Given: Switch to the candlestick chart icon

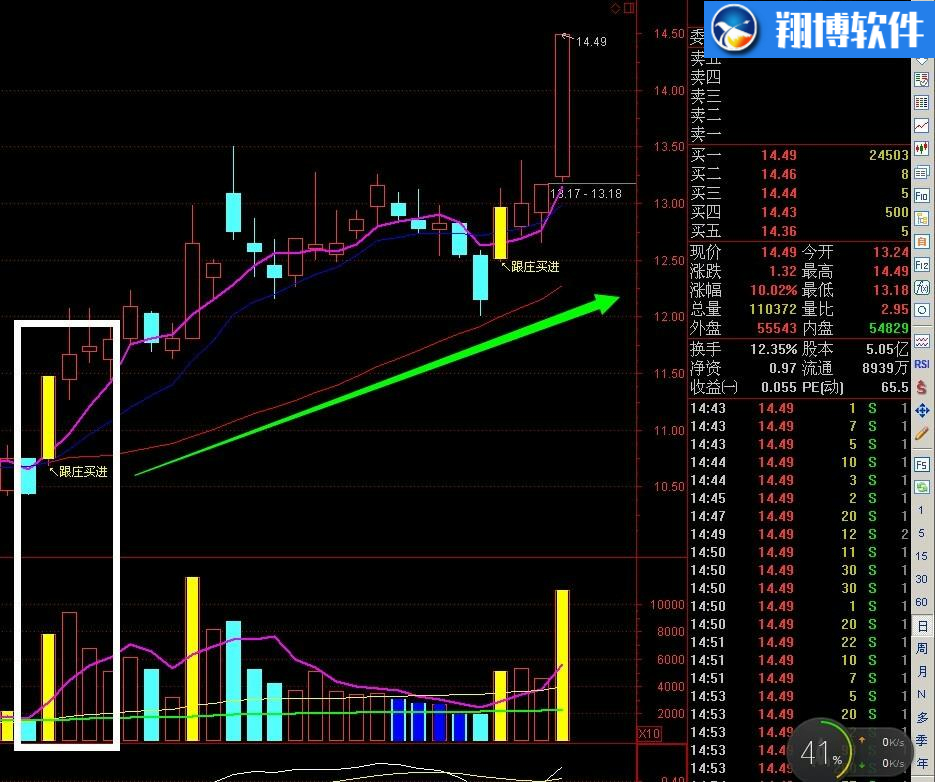Looking at the screenshot, I should coord(921,149).
